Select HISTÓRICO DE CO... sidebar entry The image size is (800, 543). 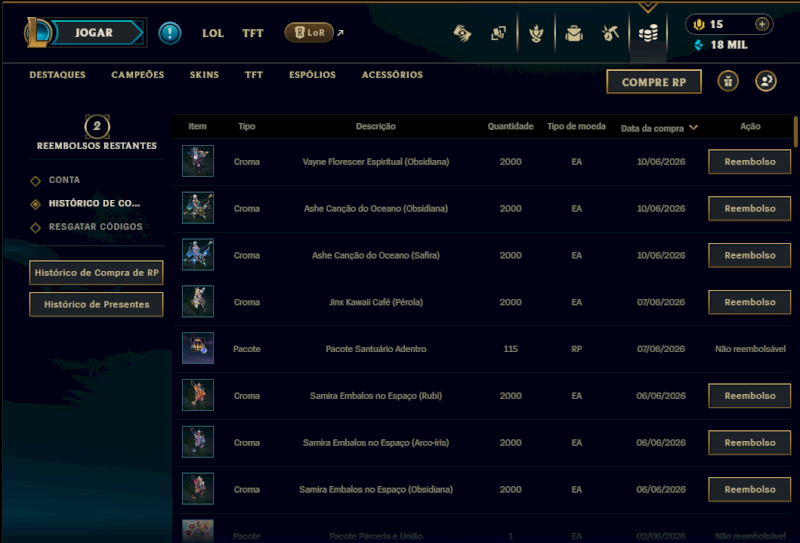94,203
